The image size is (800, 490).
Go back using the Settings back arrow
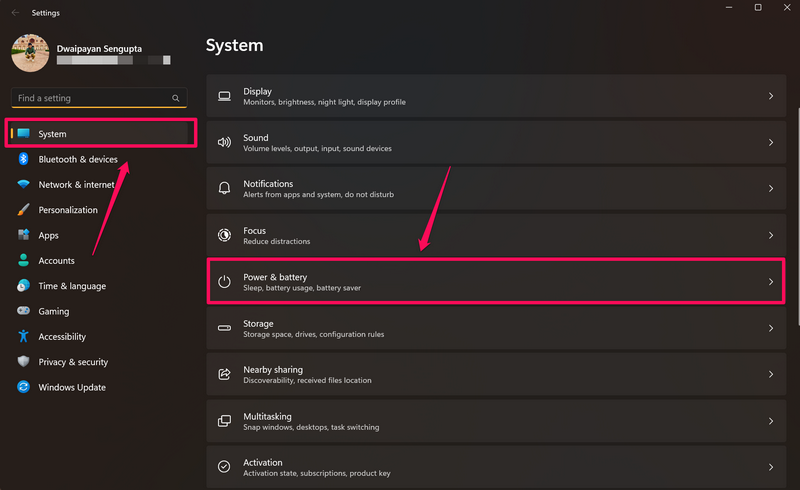(x=14, y=13)
